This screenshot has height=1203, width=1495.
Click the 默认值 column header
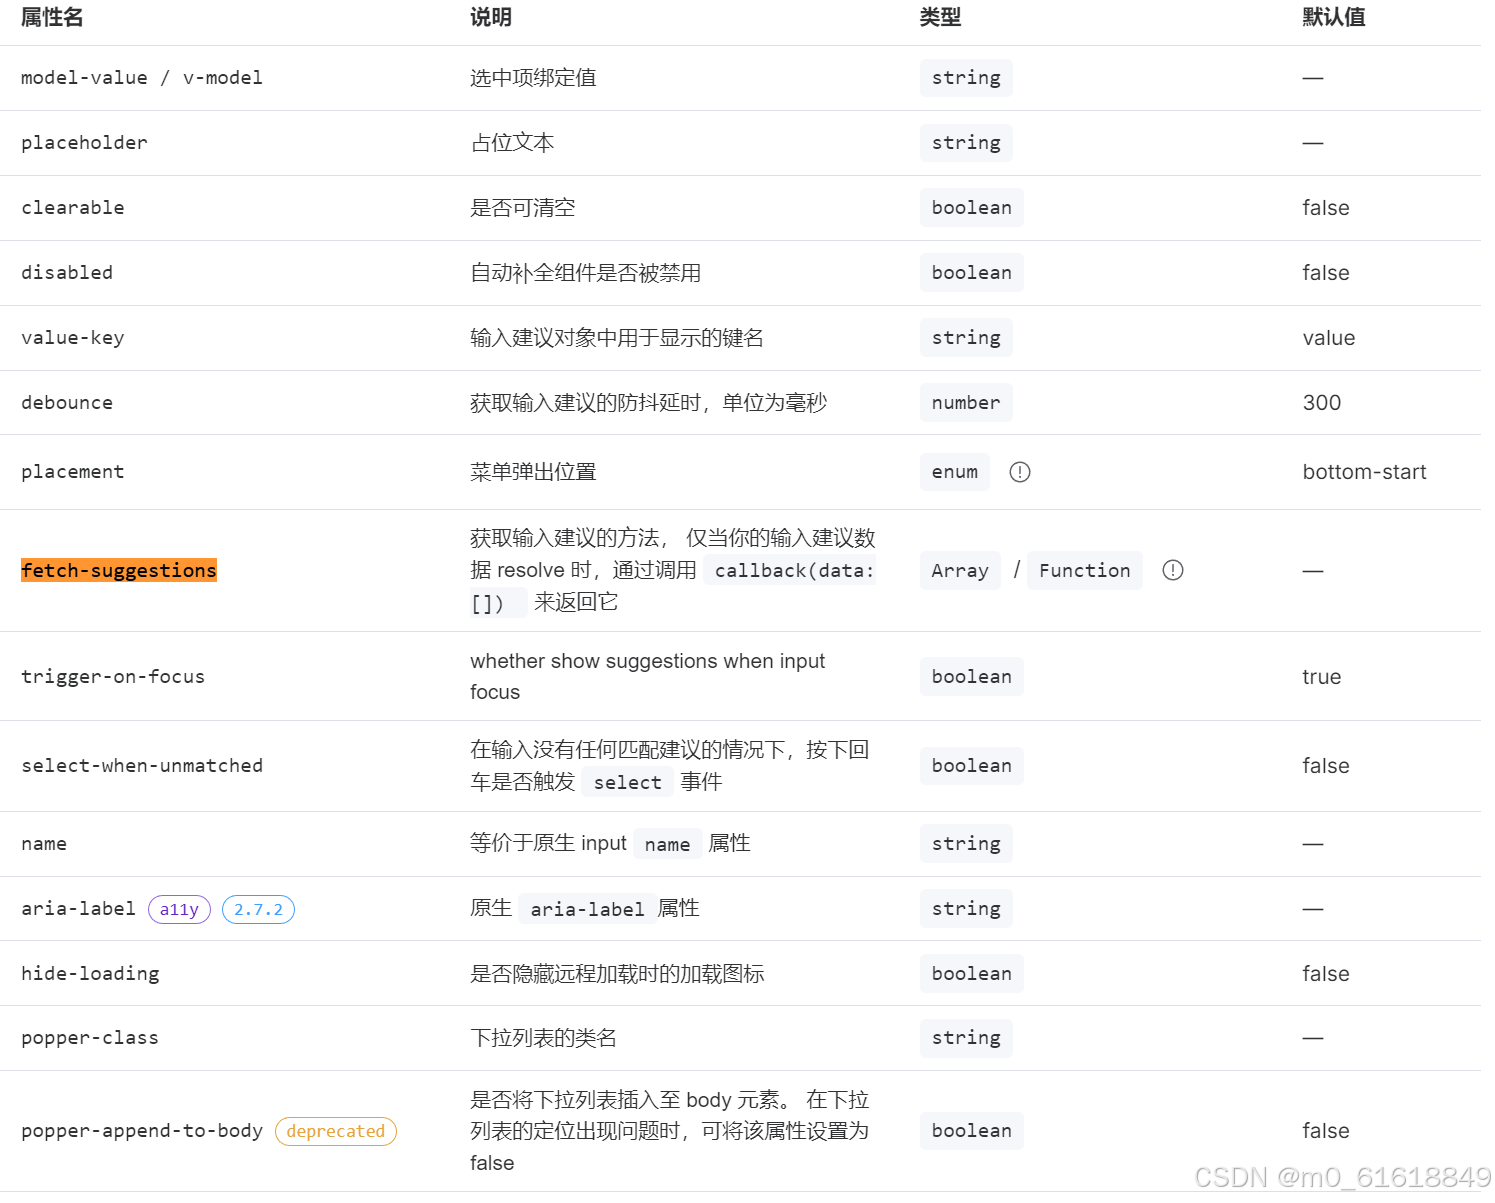tap(1334, 17)
